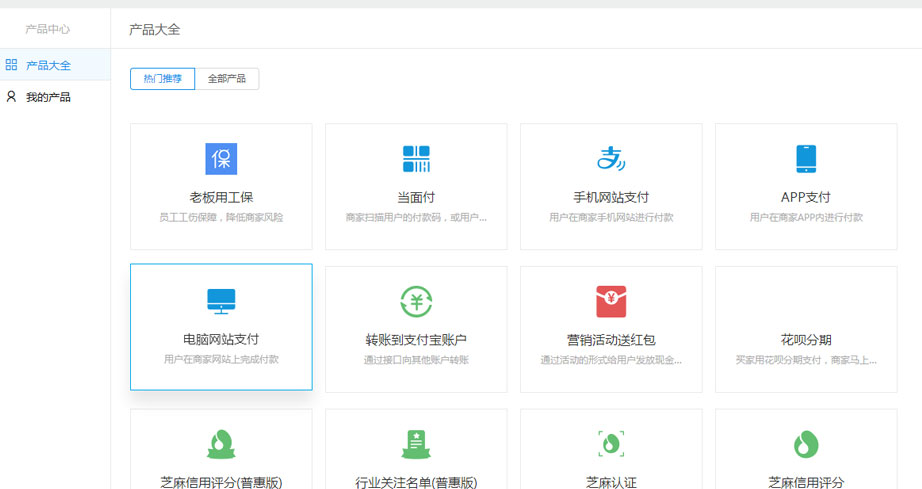Click the 用户在商家手机网站进行付款 description text
Viewport: 922px width, 489px height.
(x=611, y=217)
